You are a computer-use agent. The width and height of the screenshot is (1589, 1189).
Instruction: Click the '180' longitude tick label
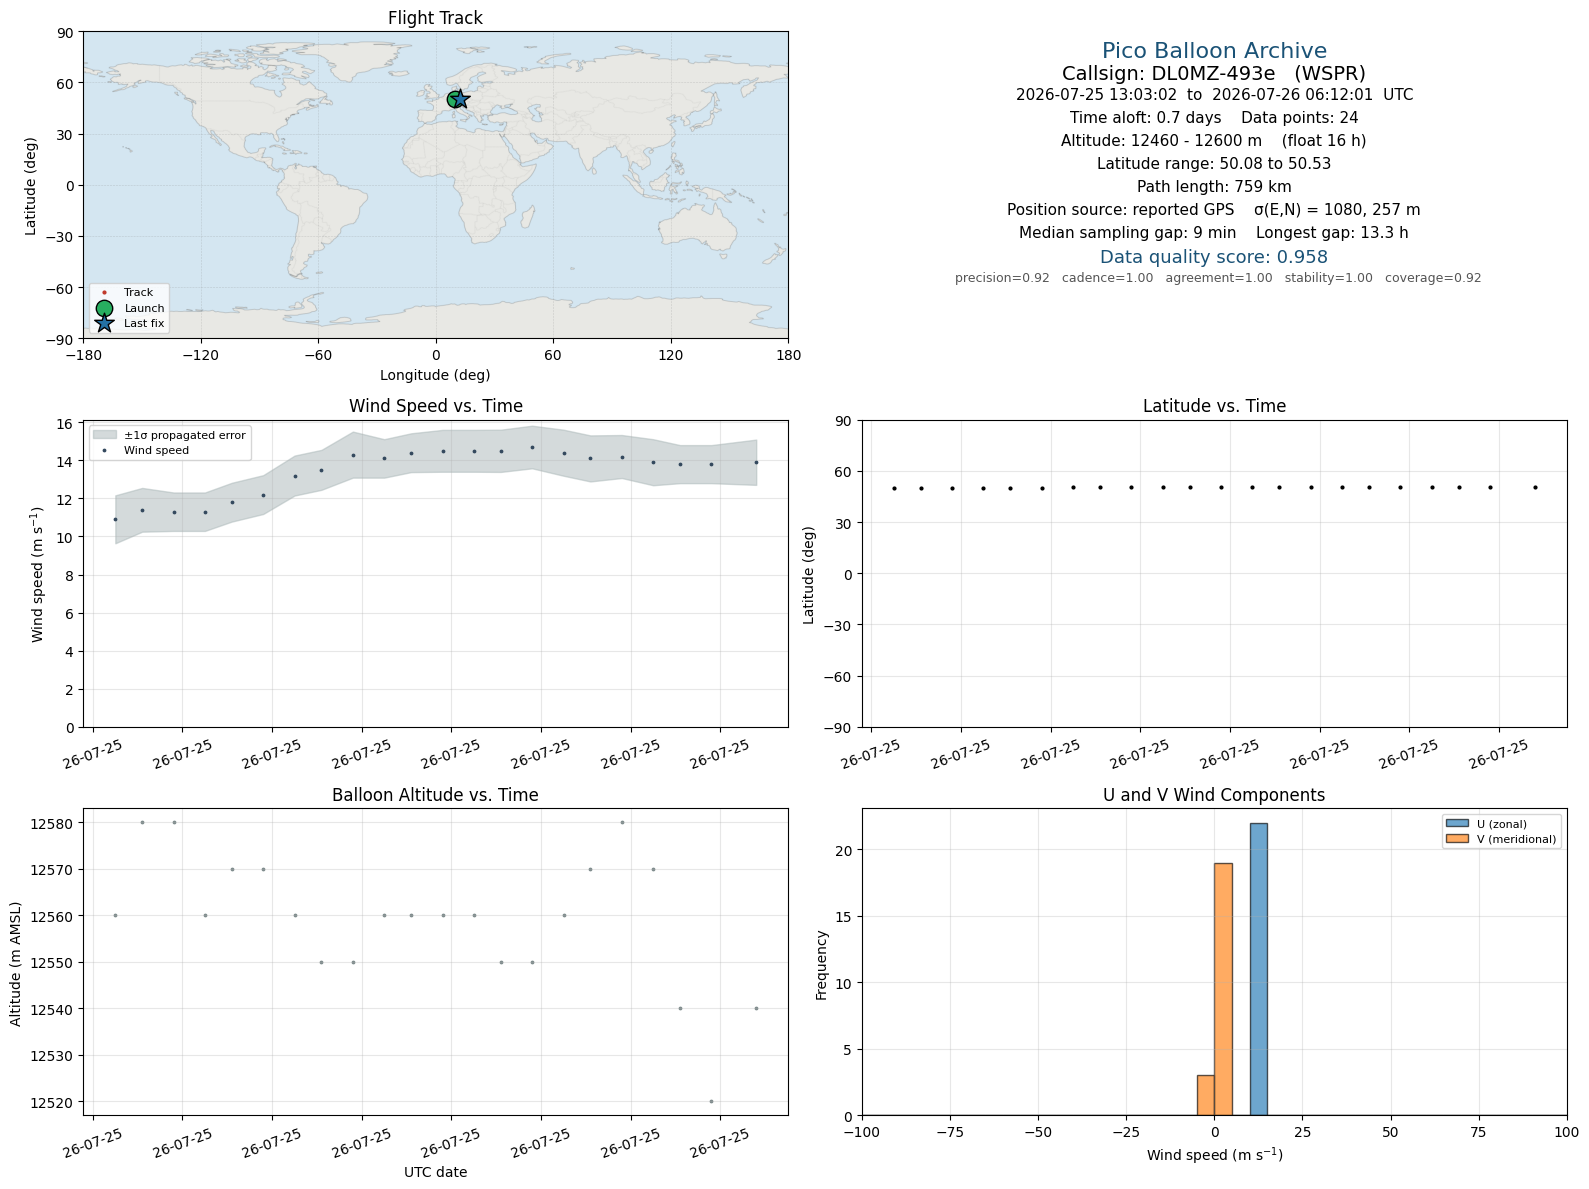pos(788,355)
